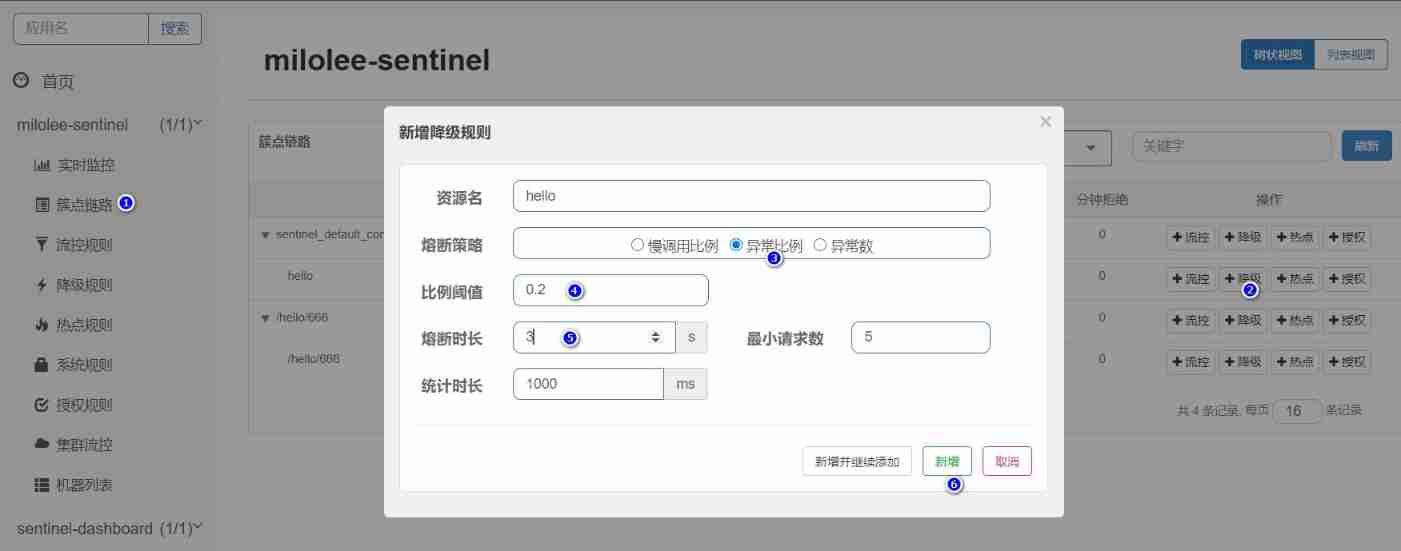1401x551 pixels.
Task: Click the 授权规则 checkmark icon
Action: (x=42, y=405)
